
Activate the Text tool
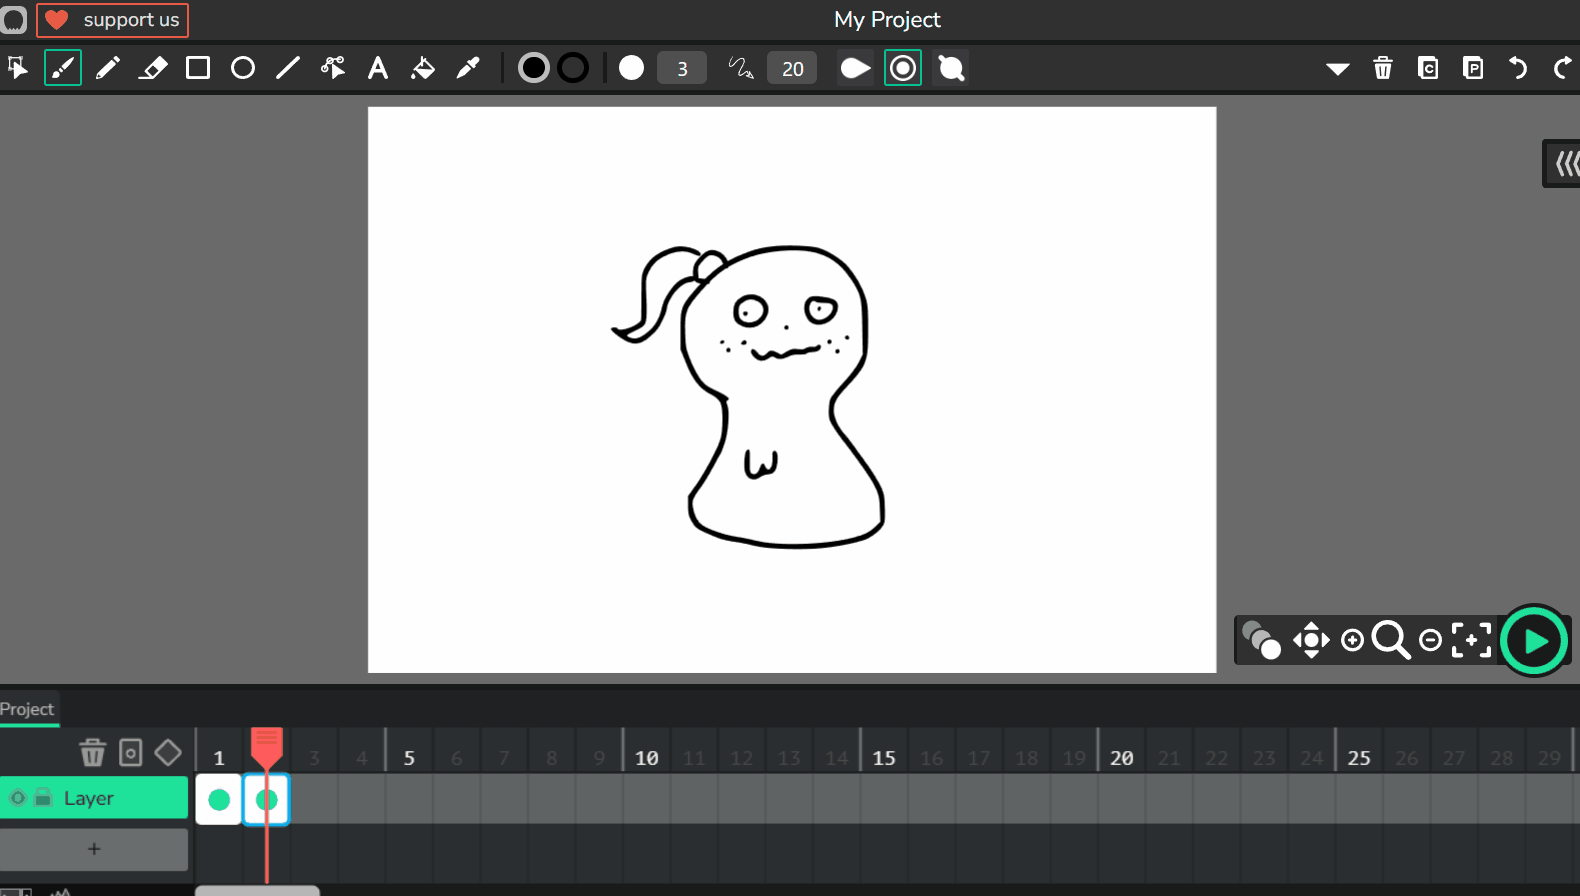point(377,68)
